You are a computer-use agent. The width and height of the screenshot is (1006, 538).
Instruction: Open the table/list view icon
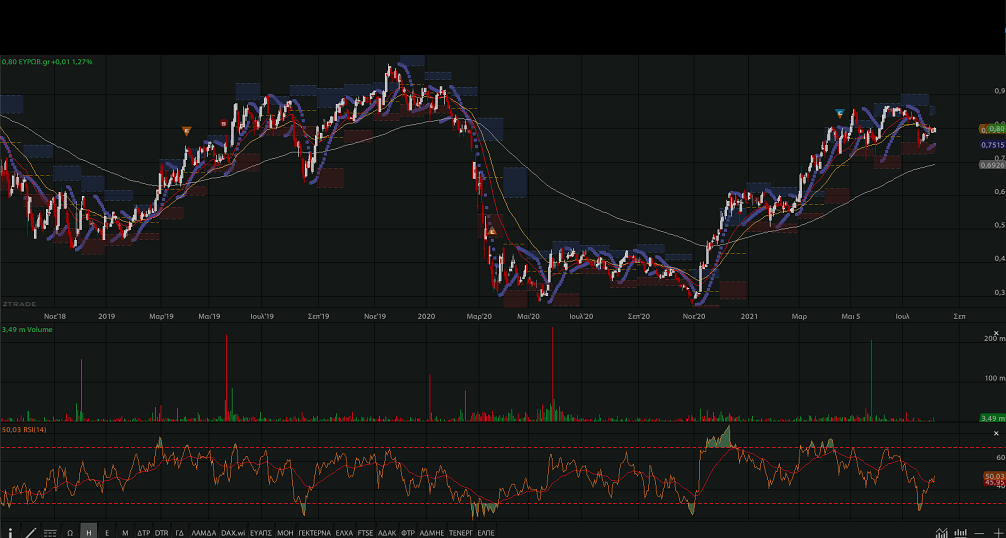pos(50,532)
